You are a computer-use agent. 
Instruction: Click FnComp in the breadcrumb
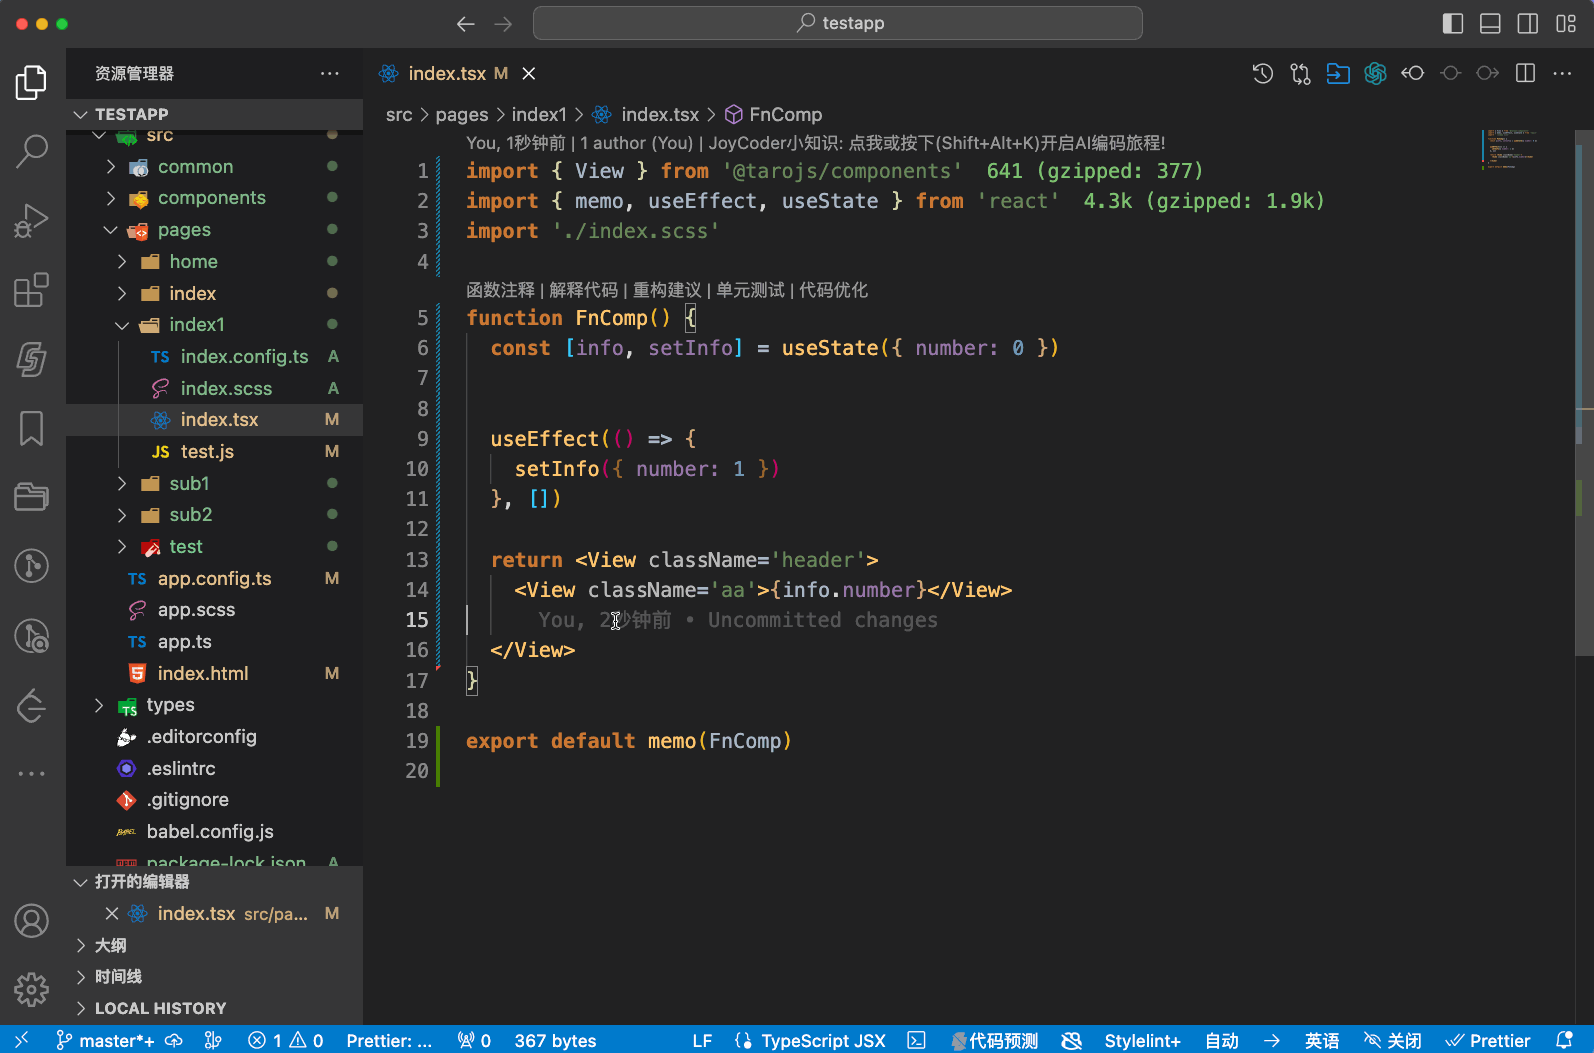(785, 115)
